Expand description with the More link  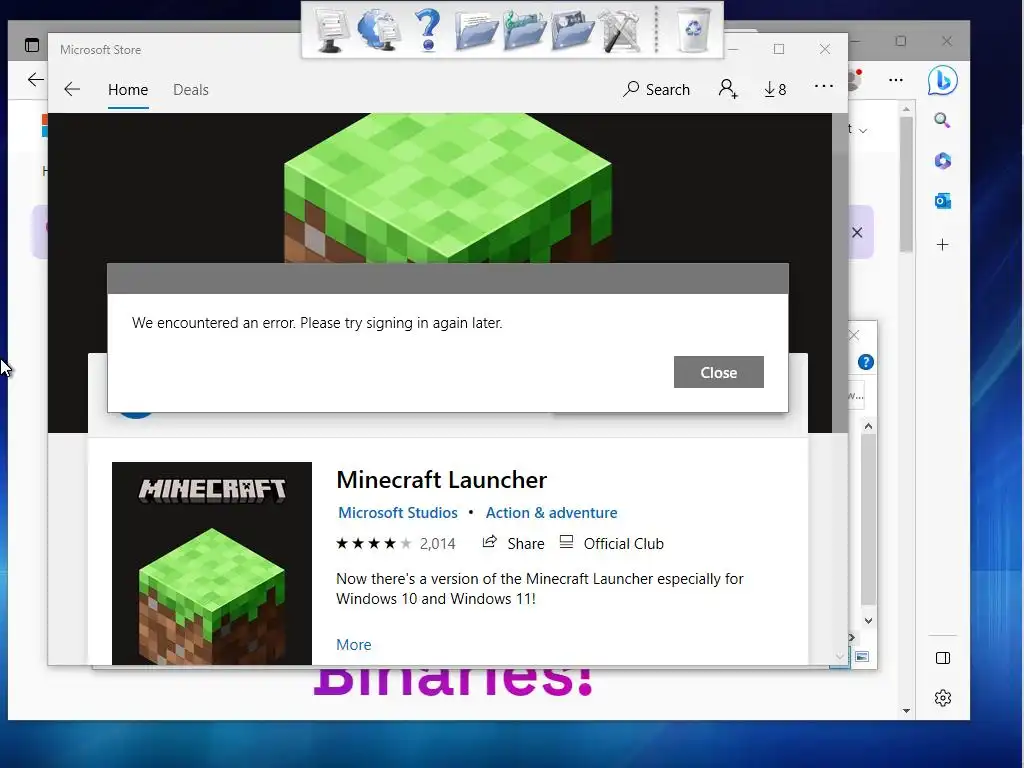pos(353,645)
